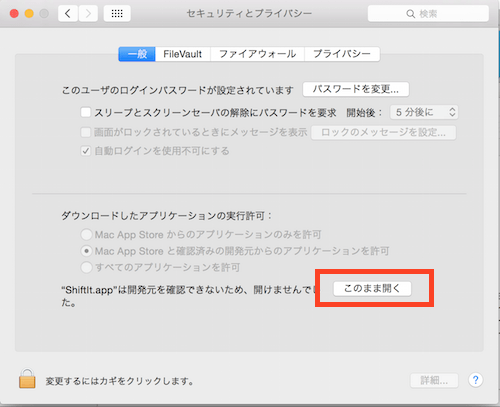Focus the 検索 search field

[x=428, y=14]
